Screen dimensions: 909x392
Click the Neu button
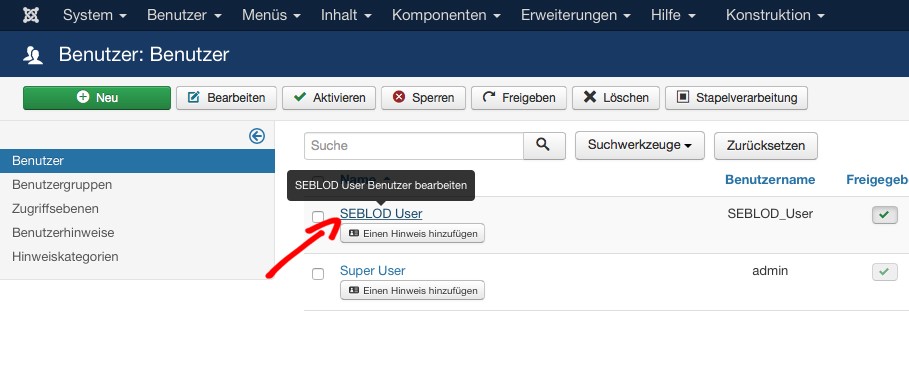97,97
